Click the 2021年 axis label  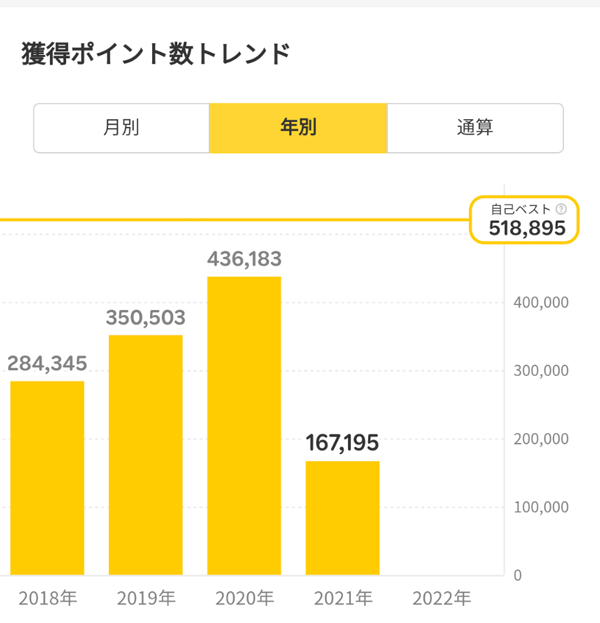342,598
